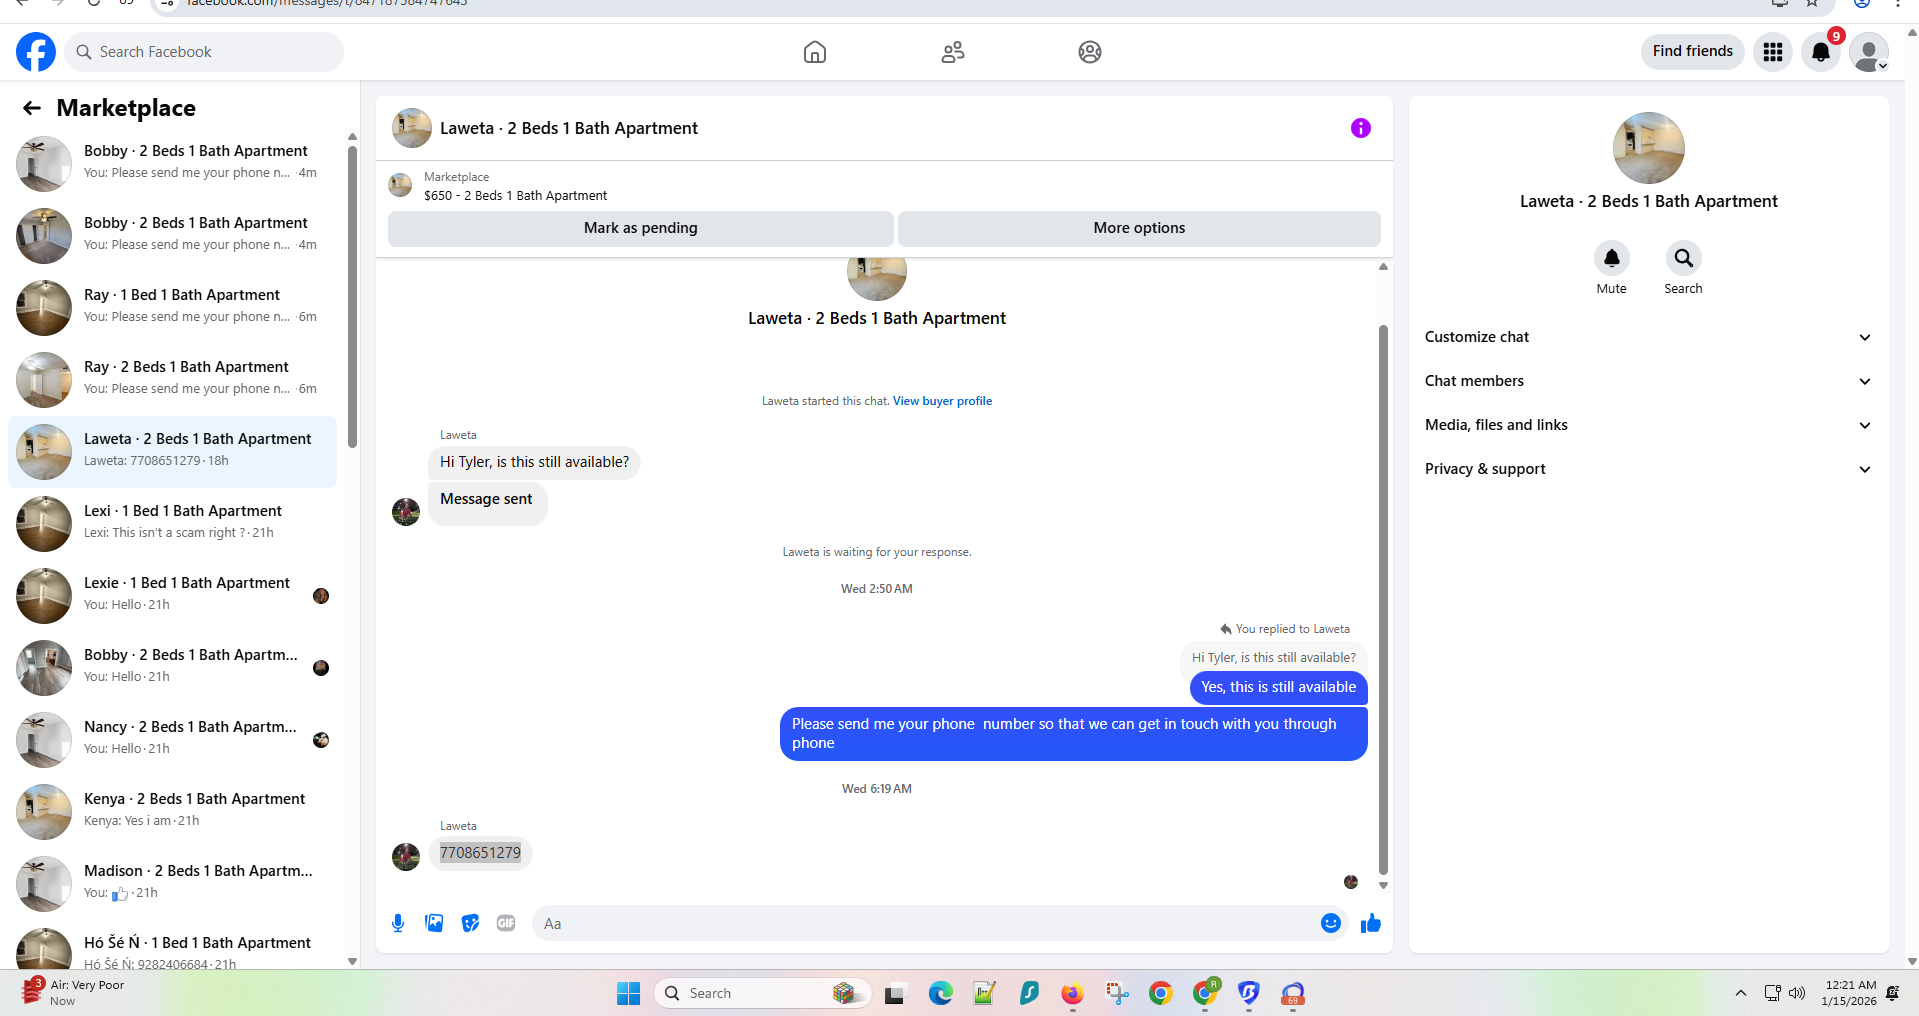Click the chat list scrollbar thumb
This screenshot has width=1919, height=1016.
[352, 297]
